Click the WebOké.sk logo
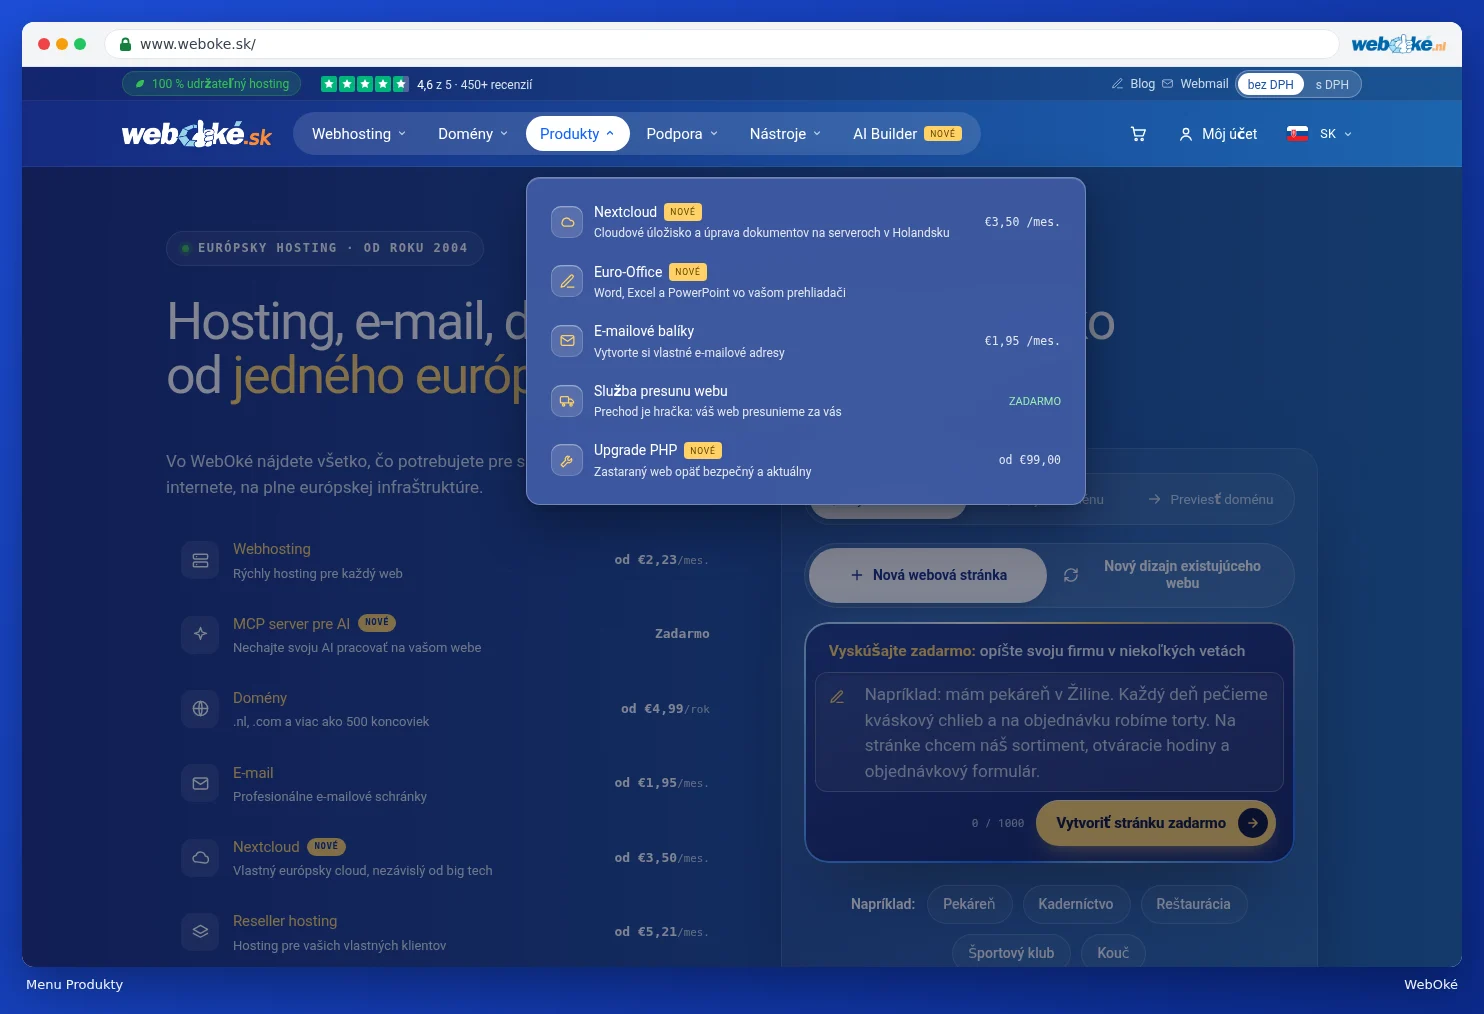 (x=197, y=134)
